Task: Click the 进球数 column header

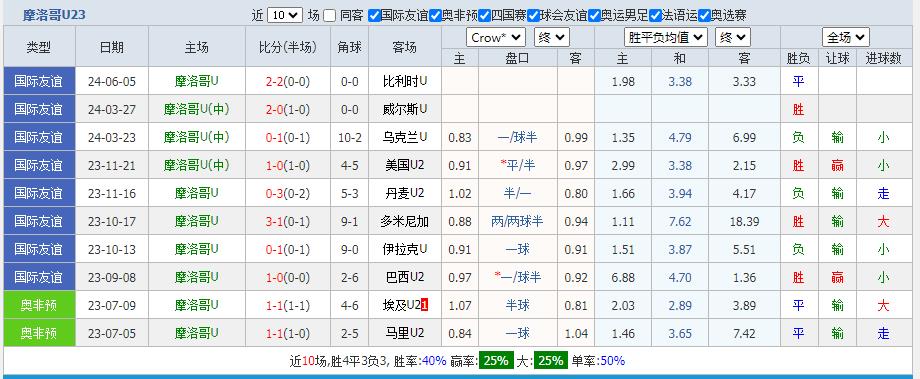Action: 883,58
